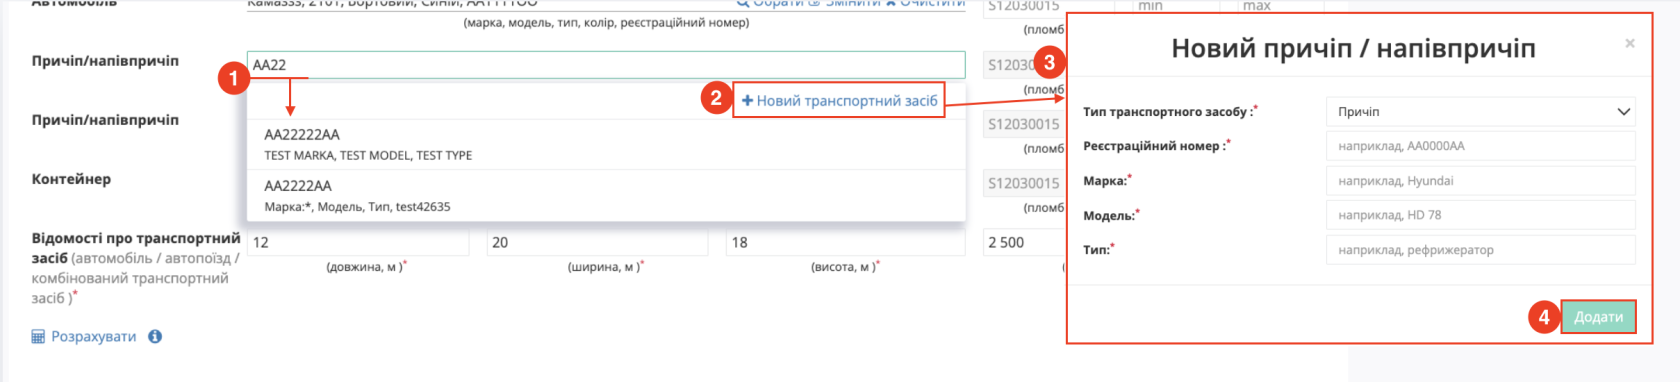Click the ширина field with value 20
This screenshot has width=1680, height=382.
[x=597, y=242]
